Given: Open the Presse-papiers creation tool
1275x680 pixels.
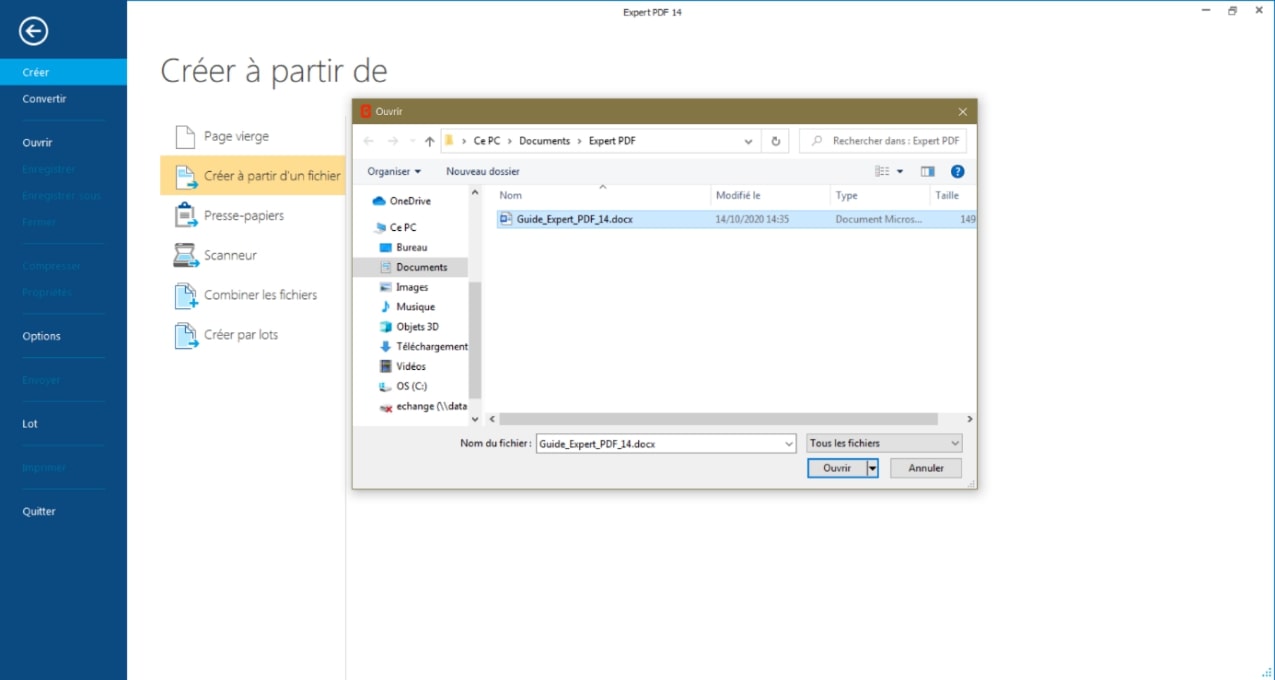Looking at the screenshot, I should (x=186, y=215).
